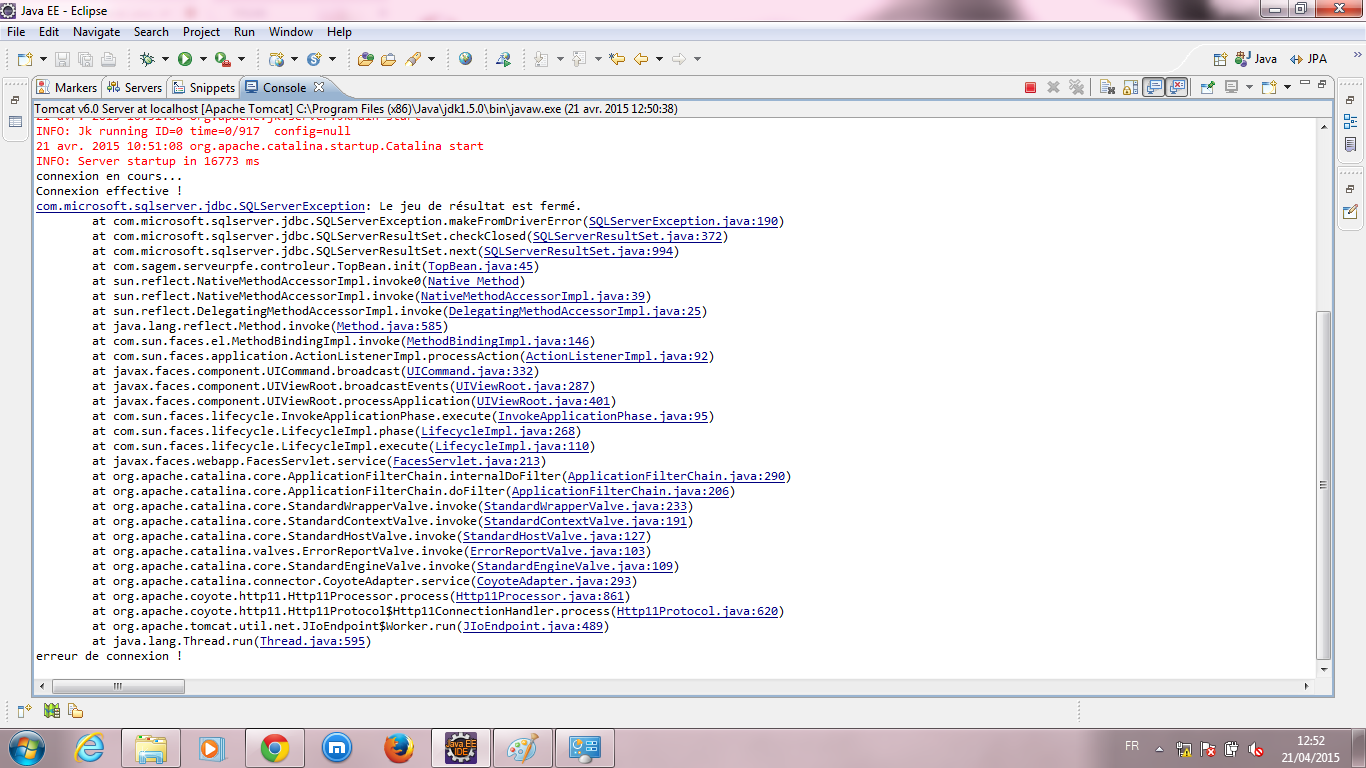Open the Web Browser globe icon
The height and width of the screenshot is (768, 1366).
pos(465,59)
